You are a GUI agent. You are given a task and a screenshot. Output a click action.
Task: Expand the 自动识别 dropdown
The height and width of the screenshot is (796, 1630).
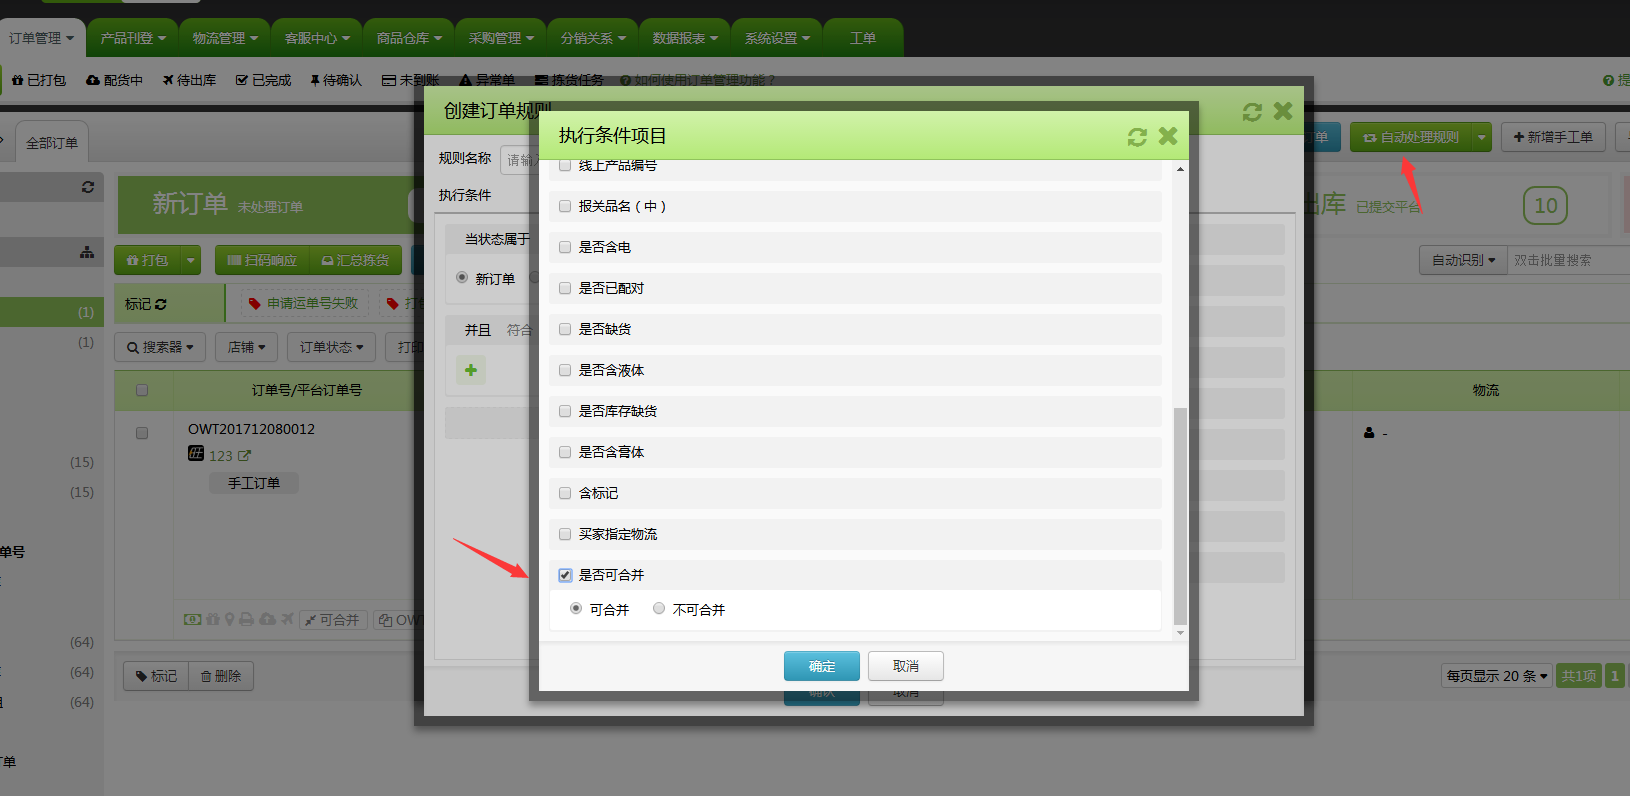tap(1463, 260)
